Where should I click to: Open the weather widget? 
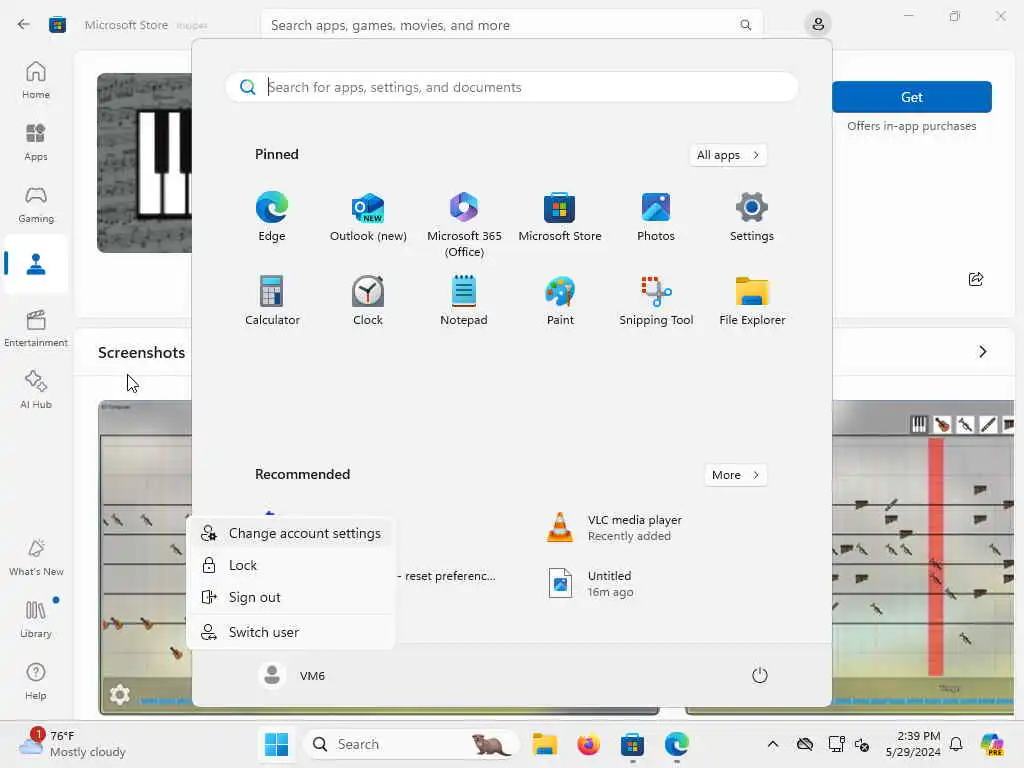pos(72,744)
